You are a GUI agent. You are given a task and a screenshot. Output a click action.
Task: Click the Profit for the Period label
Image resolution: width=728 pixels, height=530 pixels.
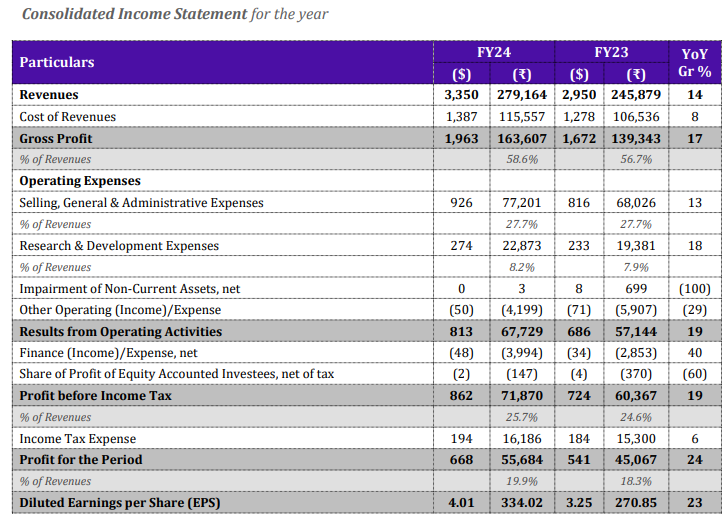pyautogui.click(x=81, y=460)
